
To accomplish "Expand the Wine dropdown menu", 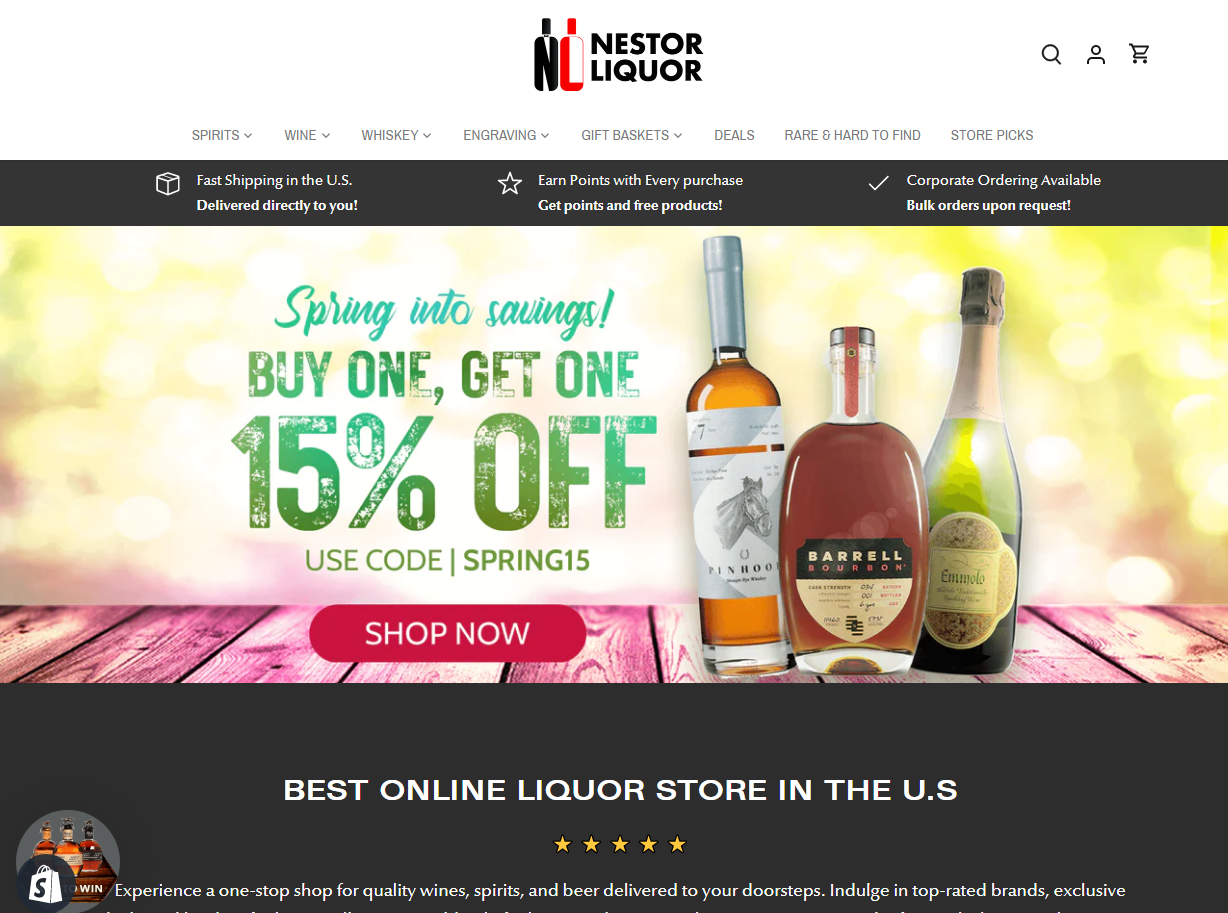I will 307,135.
